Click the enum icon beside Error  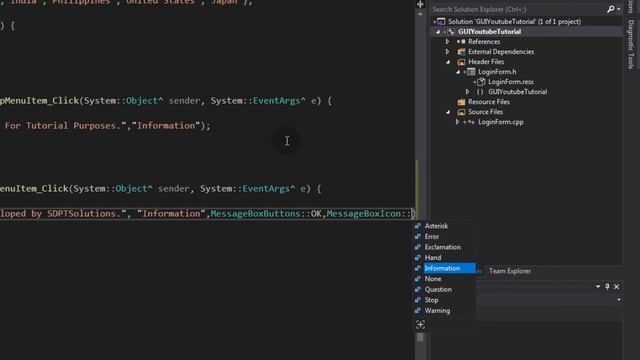point(418,236)
